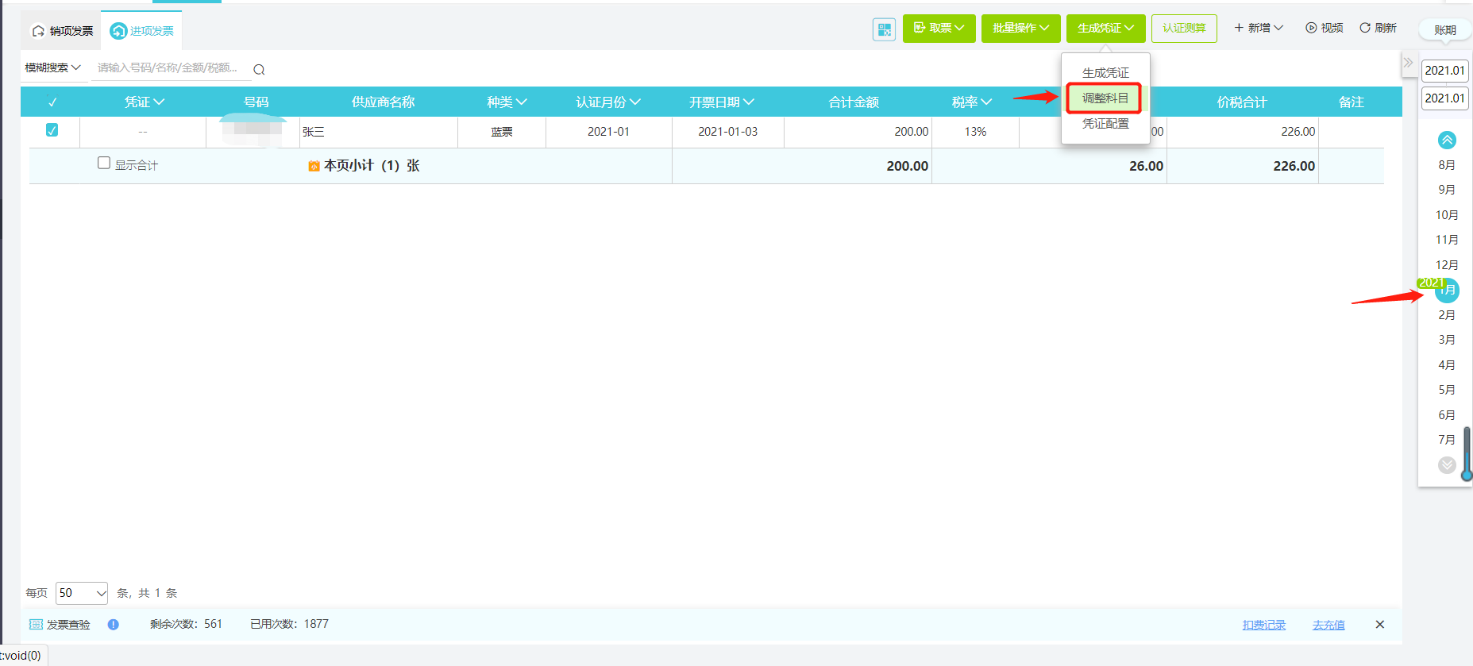The height and width of the screenshot is (666, 1473).
Task: Select 5月 in the period list
Action: (1447, 390)
